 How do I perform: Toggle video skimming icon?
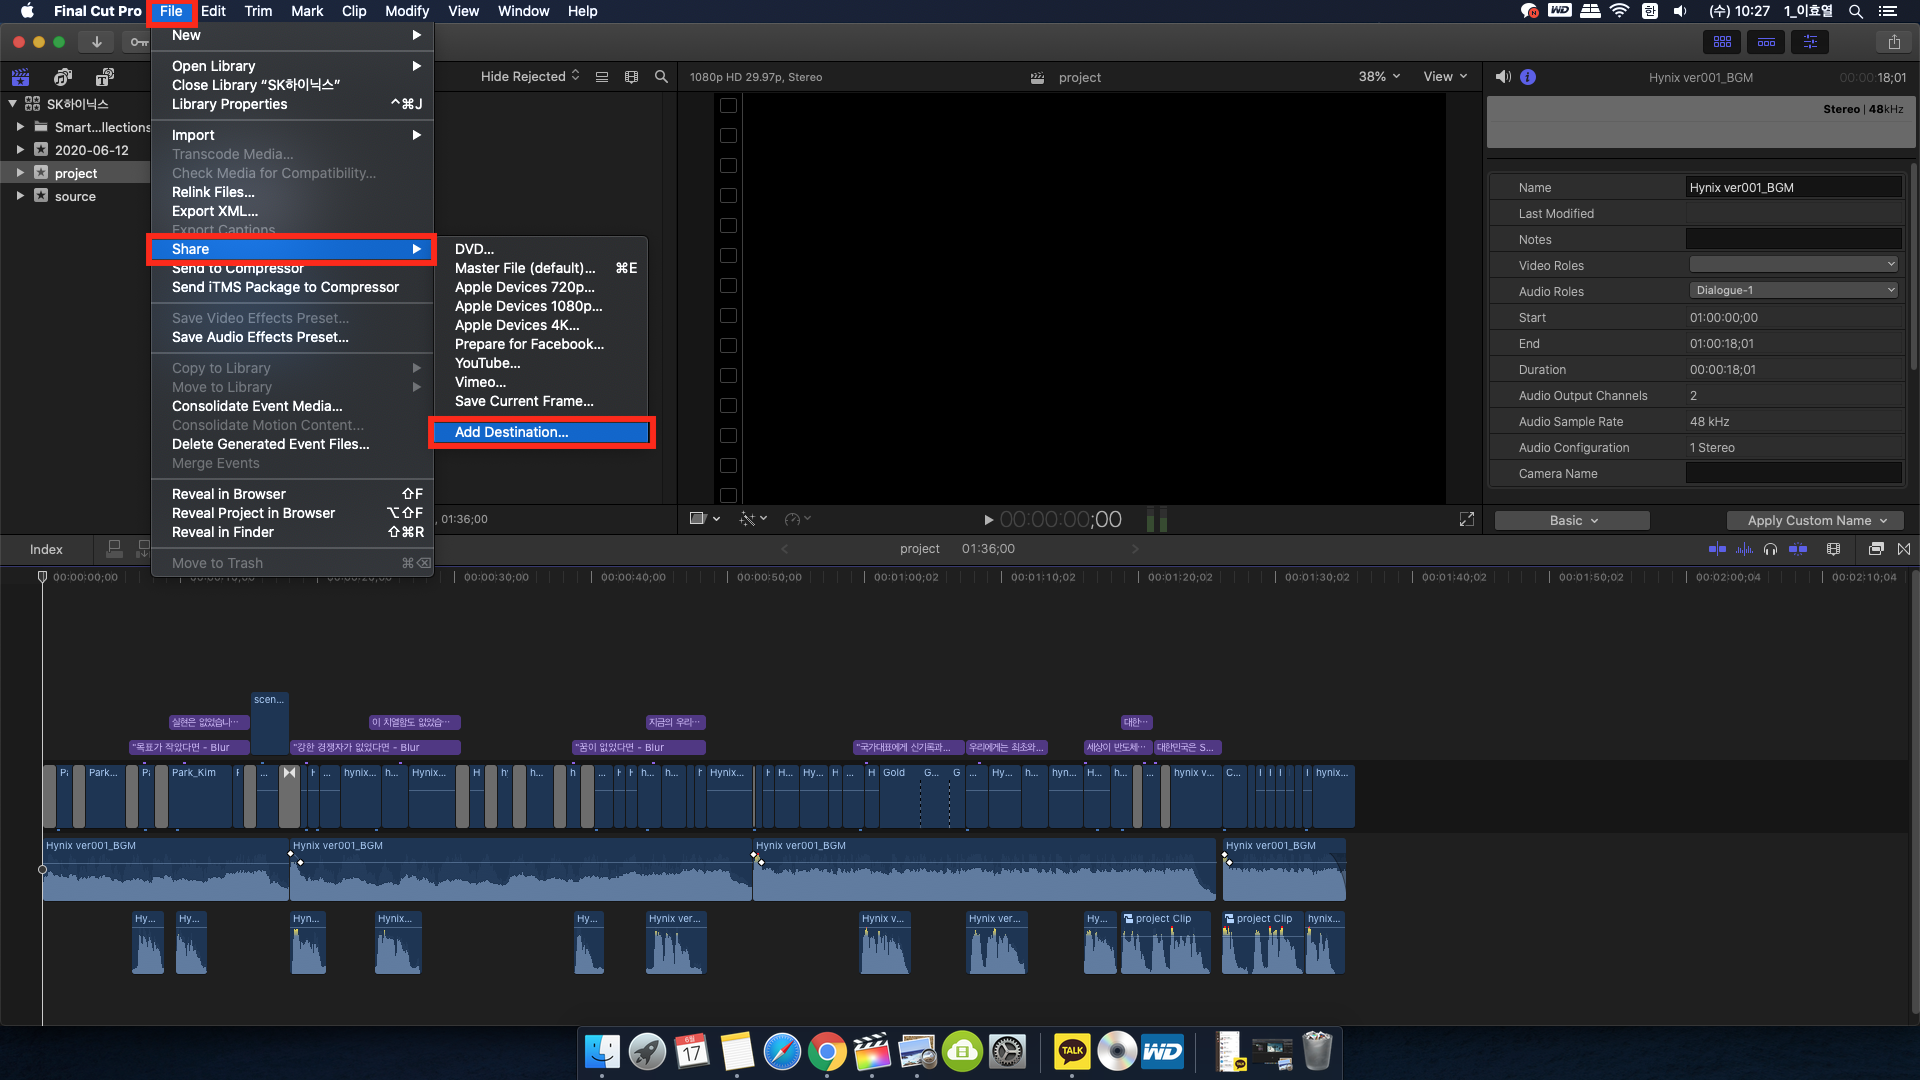(x=1717, y=549)
